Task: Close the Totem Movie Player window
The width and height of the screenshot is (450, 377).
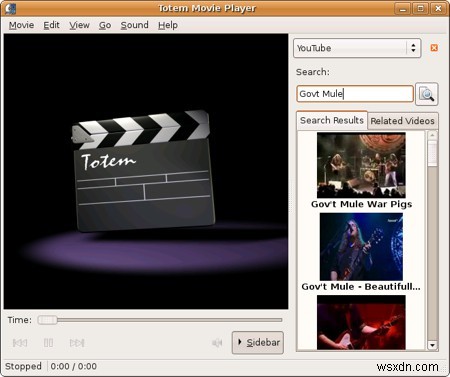Action: click(438, 8)
